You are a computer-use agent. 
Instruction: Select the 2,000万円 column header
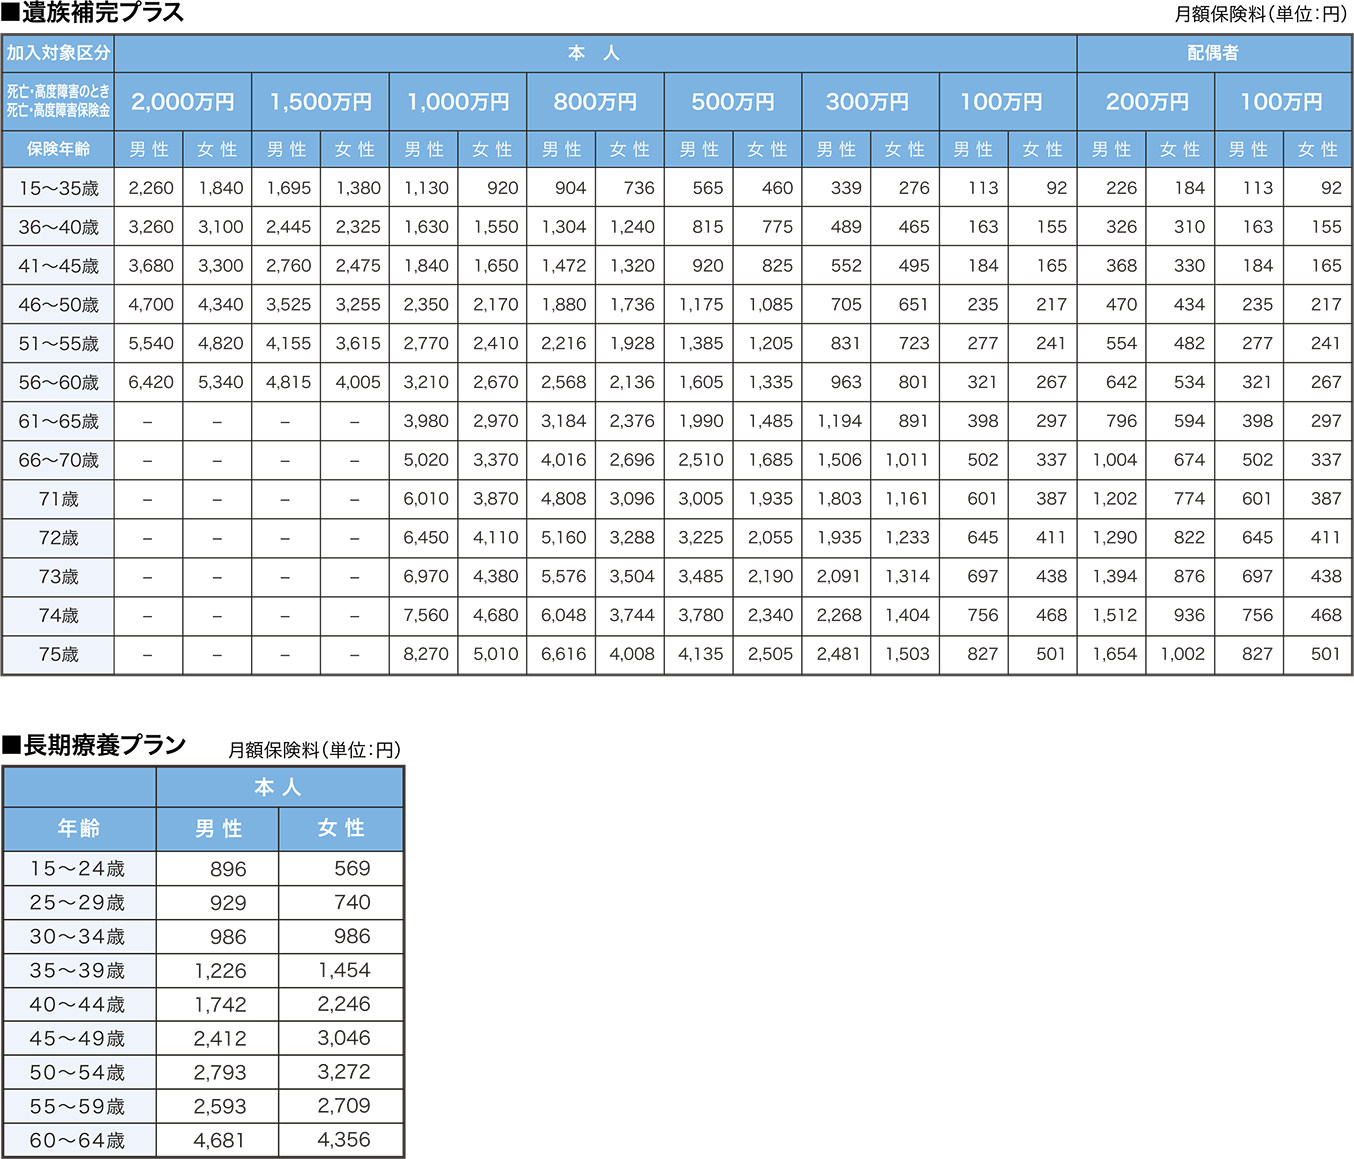point(183,102)
